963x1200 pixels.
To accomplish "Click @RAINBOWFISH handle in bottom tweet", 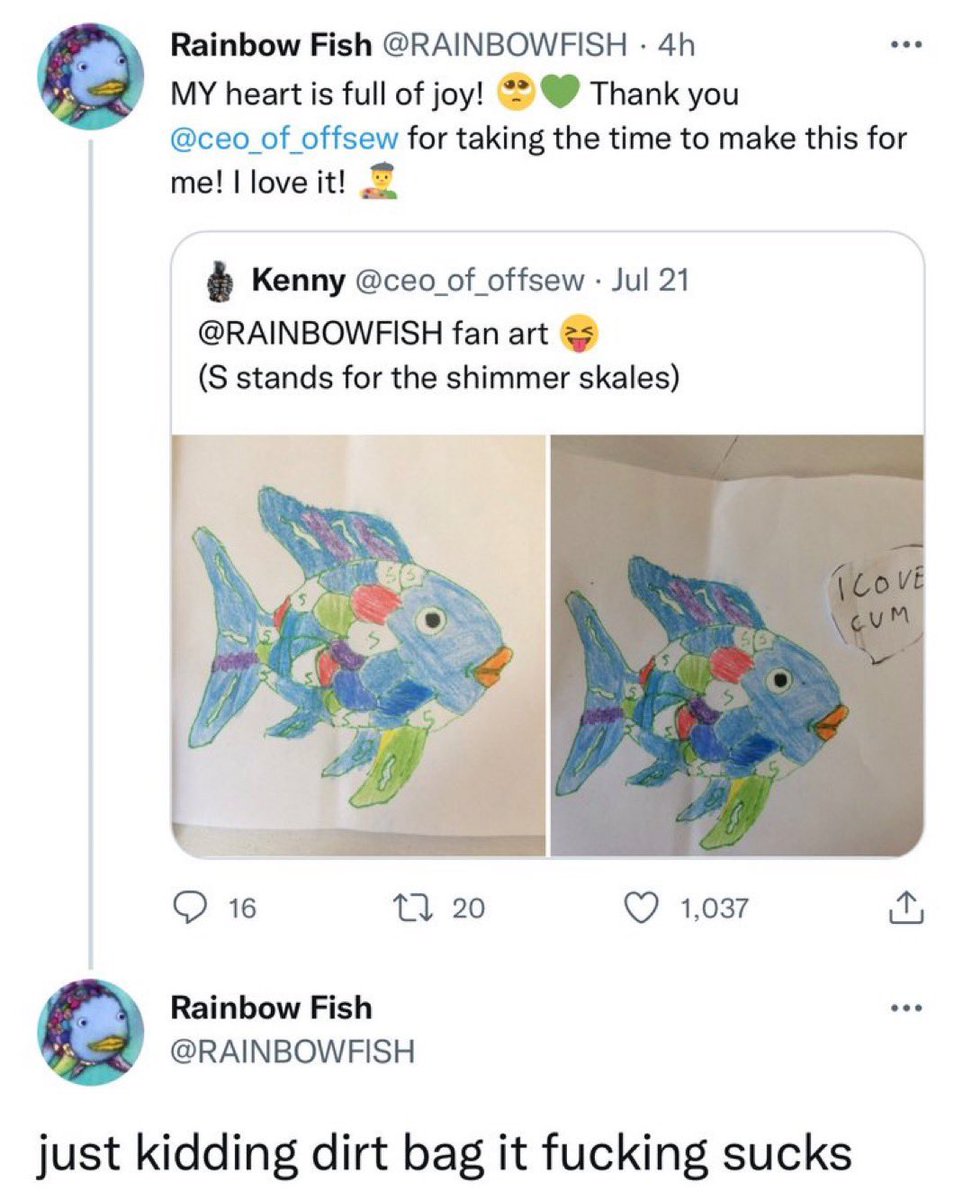I will pyautogui.click(x=292, y=1052).
